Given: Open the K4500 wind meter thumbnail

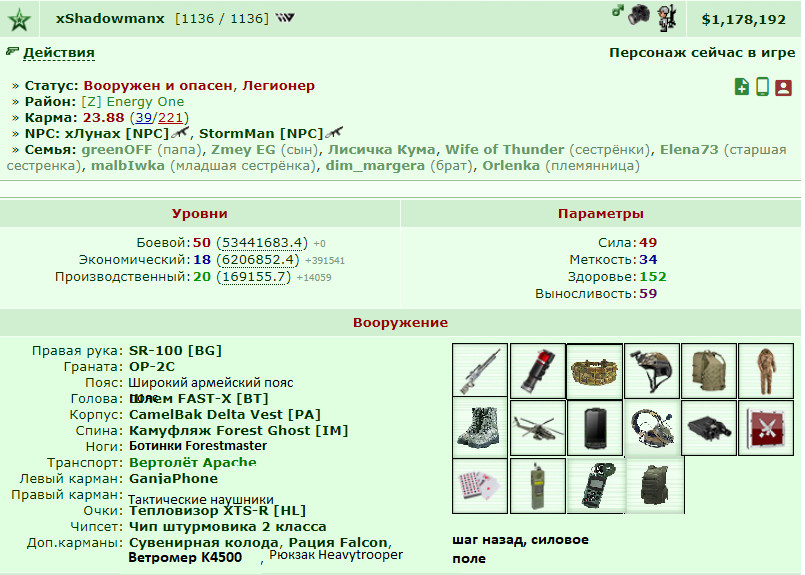Looking at the screenshot, I should click(596, 486).
